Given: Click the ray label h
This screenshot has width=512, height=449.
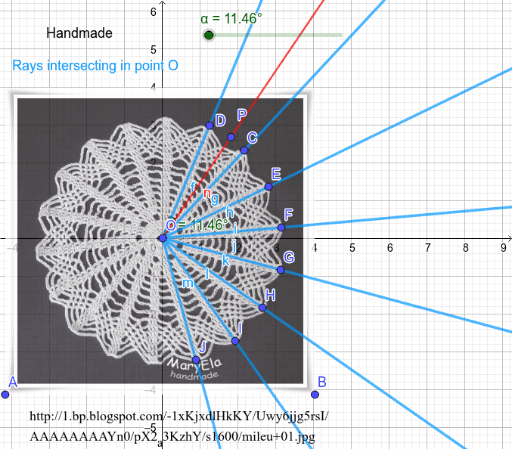Looking at the screenshot, I should click(x=230, y=212).
